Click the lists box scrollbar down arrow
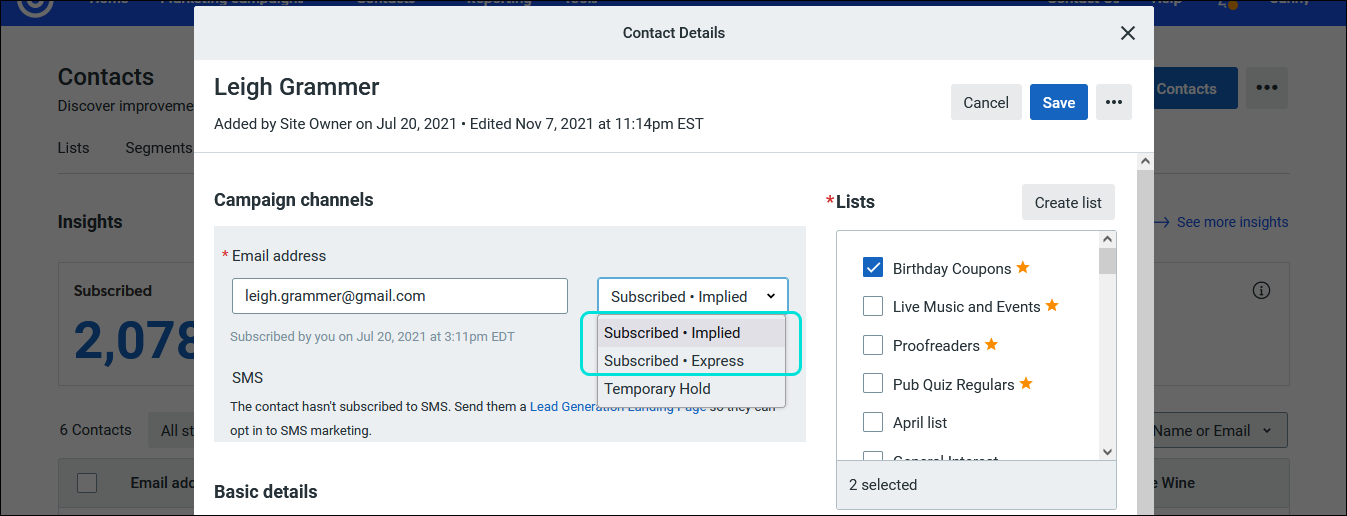Viewport: 1347px width, 516px height. 1107,452
